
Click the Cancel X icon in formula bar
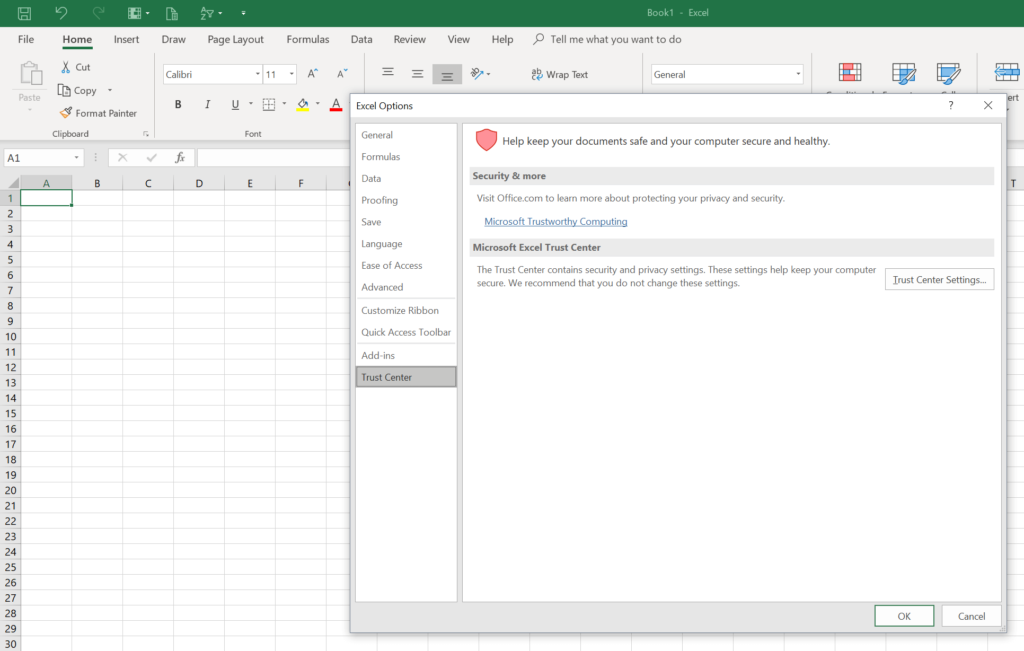click(x=123, y=158)
